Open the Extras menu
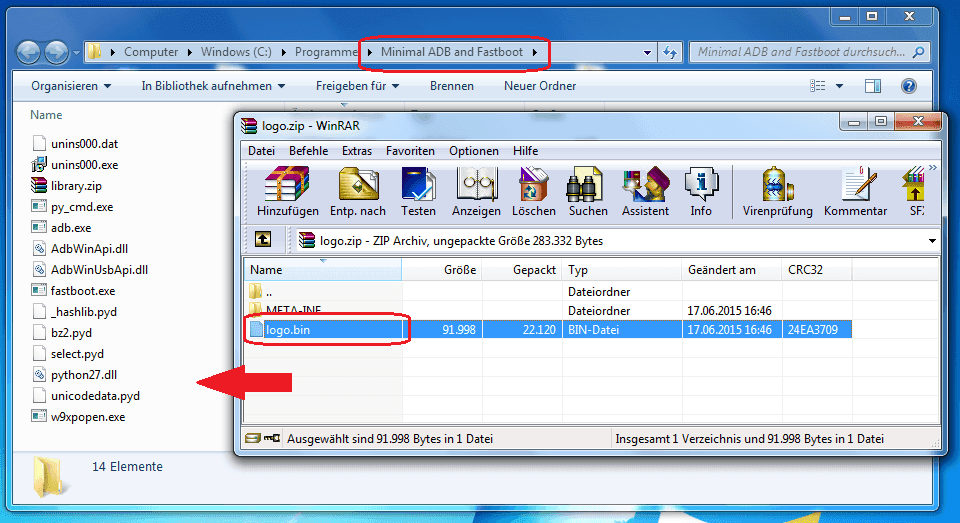Viewport: 960px width, 523px height. [x=357, y=151]
